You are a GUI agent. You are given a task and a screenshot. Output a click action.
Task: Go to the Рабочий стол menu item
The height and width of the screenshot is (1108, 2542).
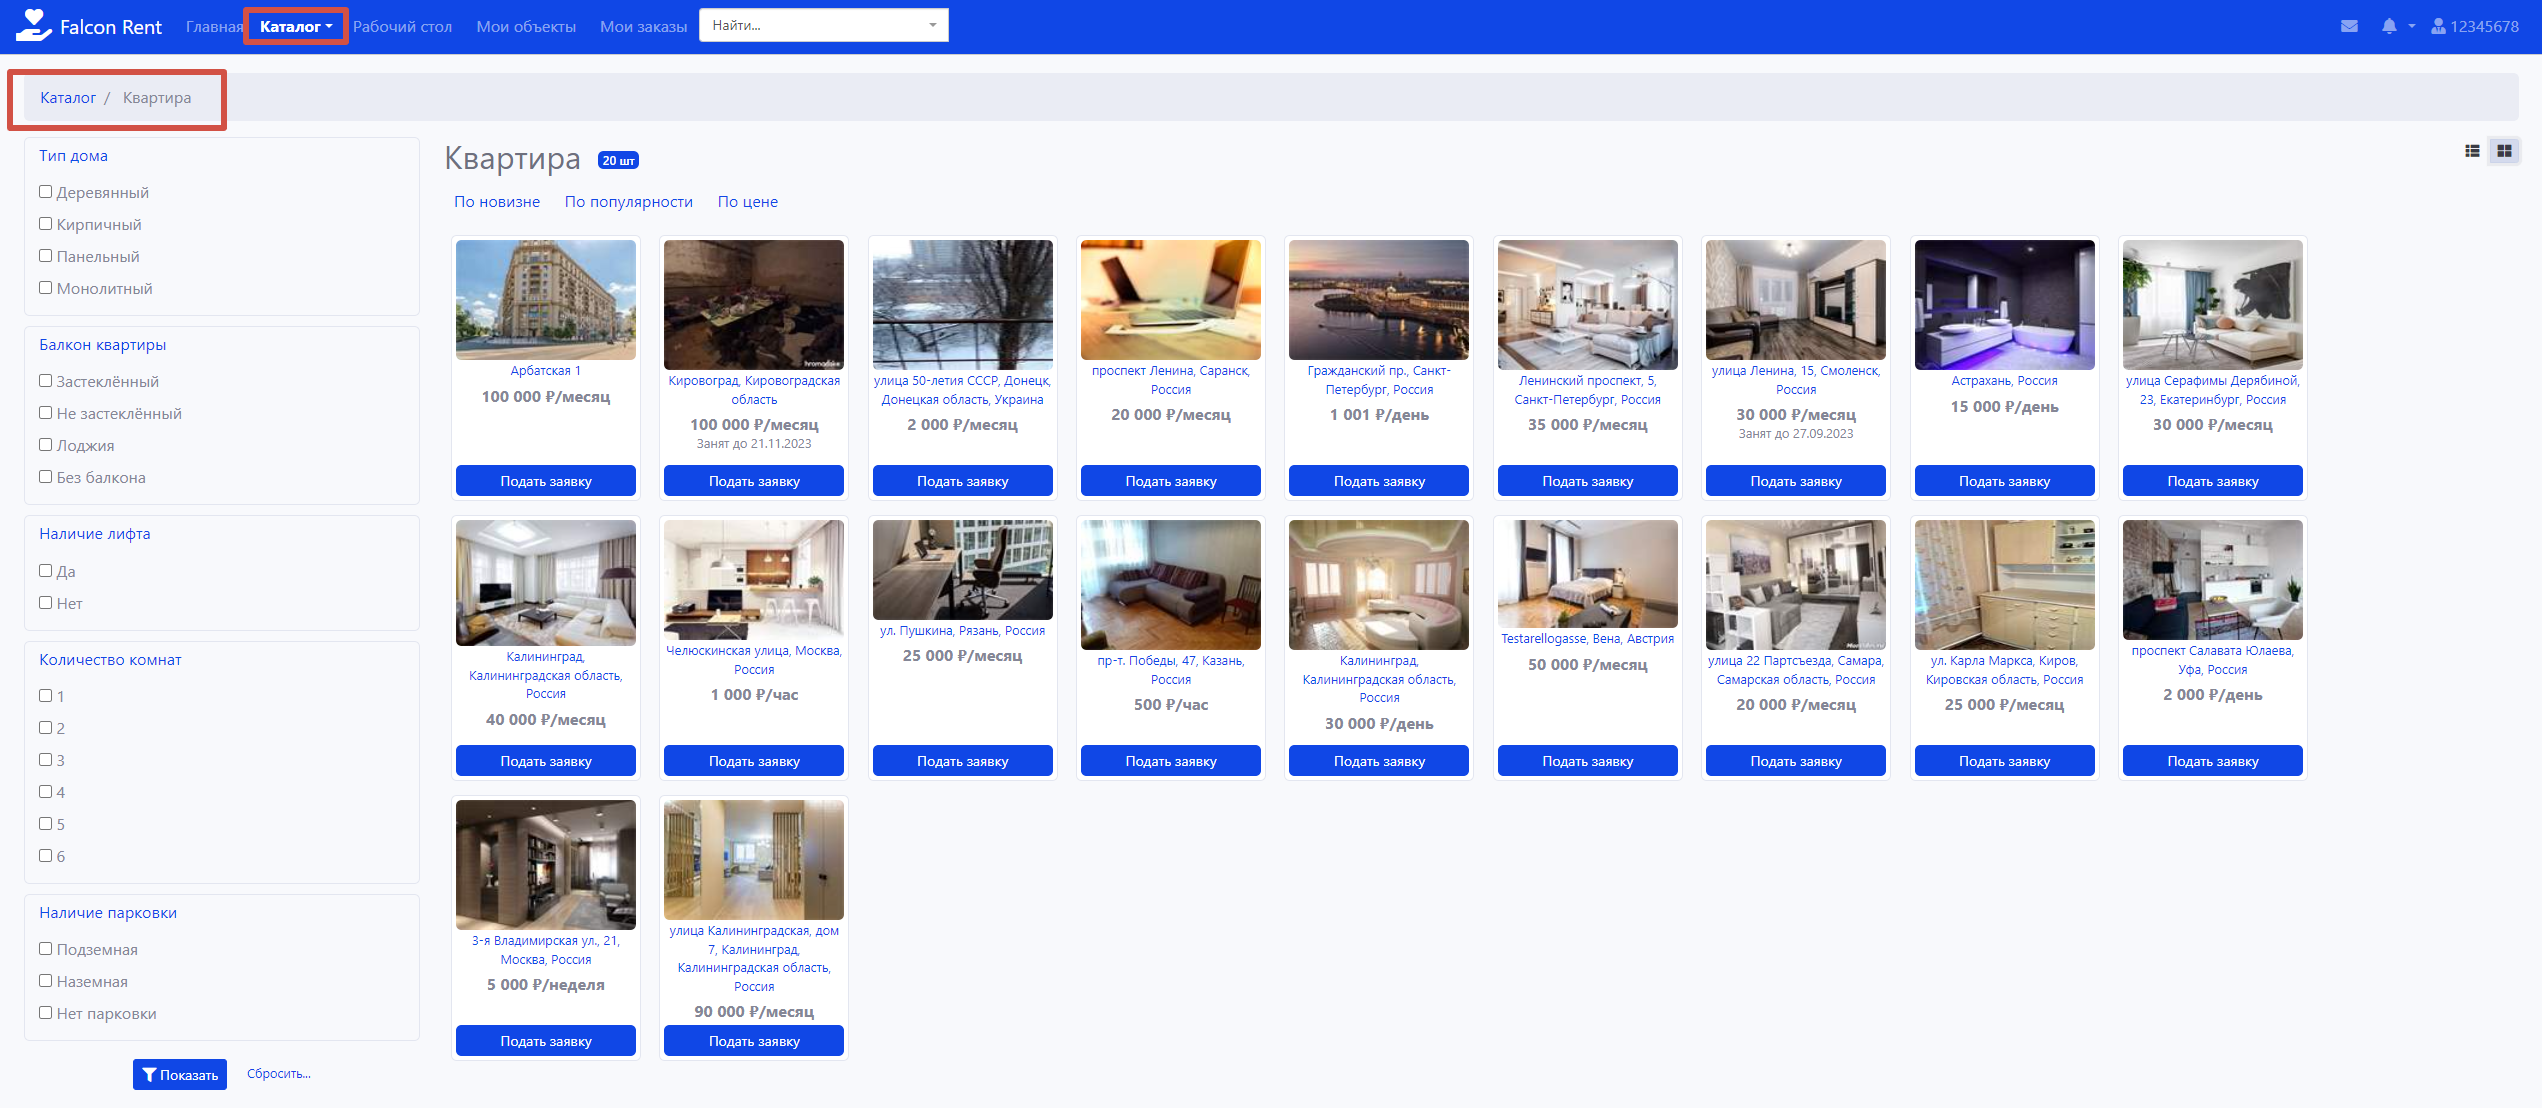pyautogui.click(x=402, y=27)
